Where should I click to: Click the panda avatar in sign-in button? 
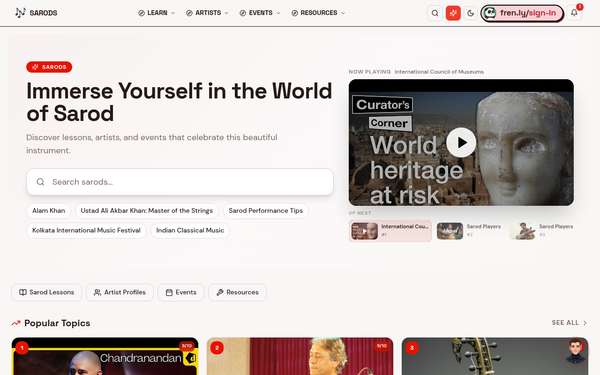pyautogui.click(x=490, y=13)
